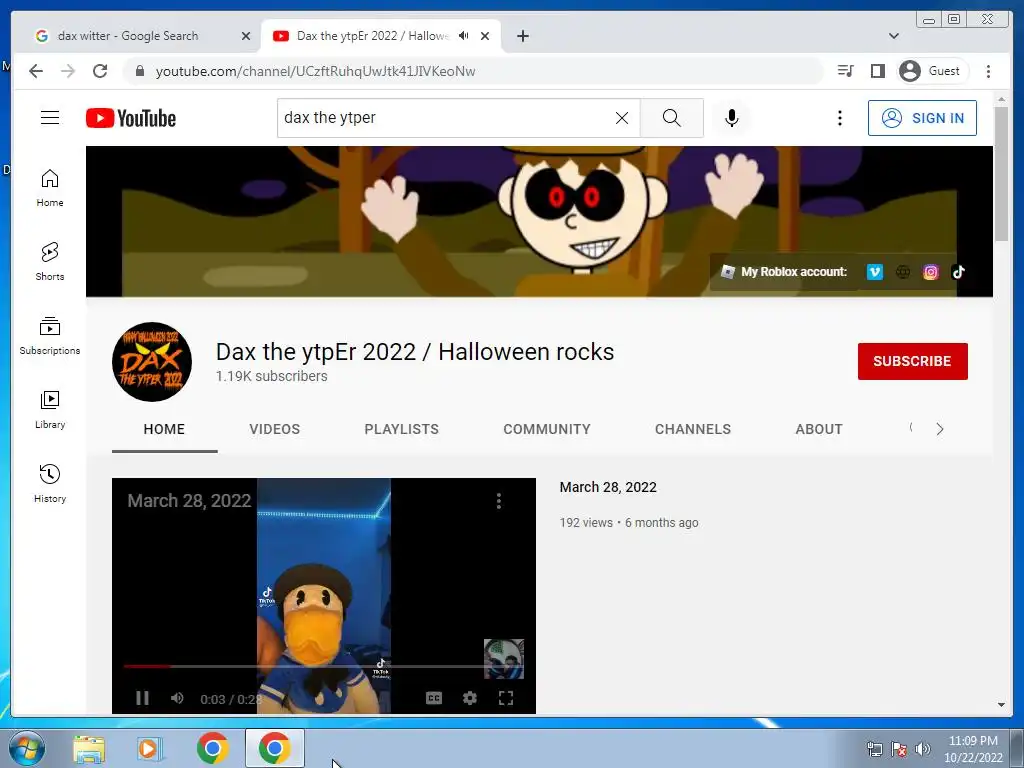The image size is (1024, 768).
Task: Click the video title overlay March 28, 2022
Action: pos(189,501)
